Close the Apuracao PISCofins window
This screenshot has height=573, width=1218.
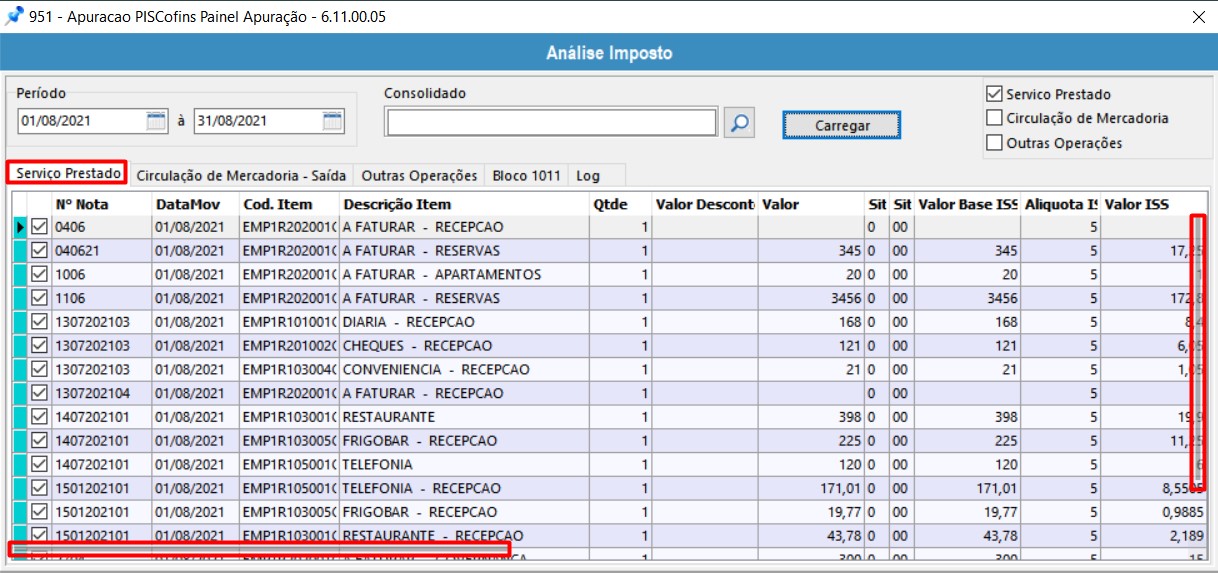tap(1198, 16)
